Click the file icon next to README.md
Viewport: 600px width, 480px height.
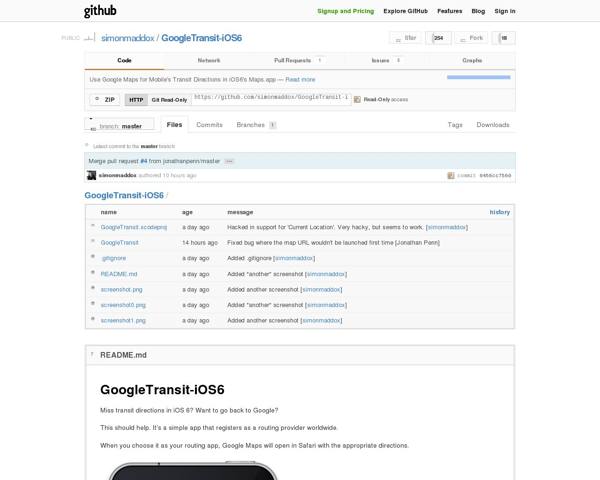92,273
